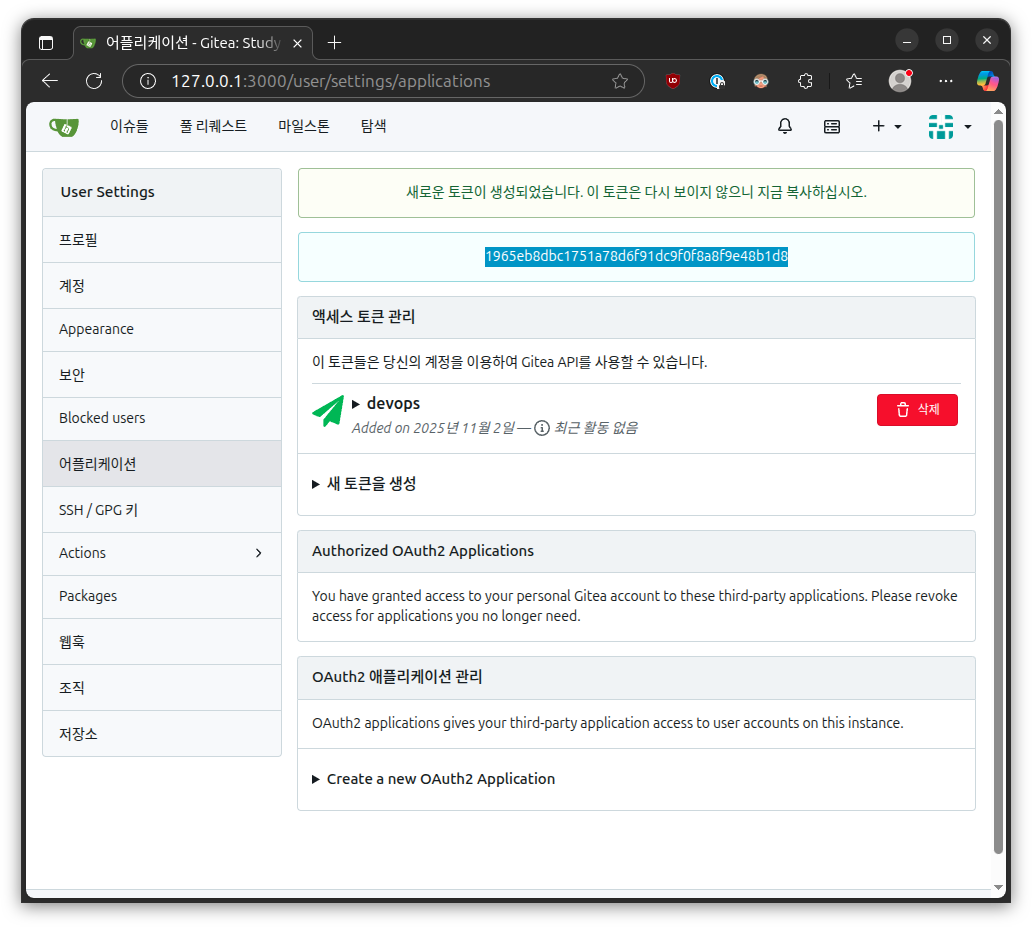Select 어플리케이션 in sidebar
Viewport: 1032px width, 927px height.
tap(162, 464)
